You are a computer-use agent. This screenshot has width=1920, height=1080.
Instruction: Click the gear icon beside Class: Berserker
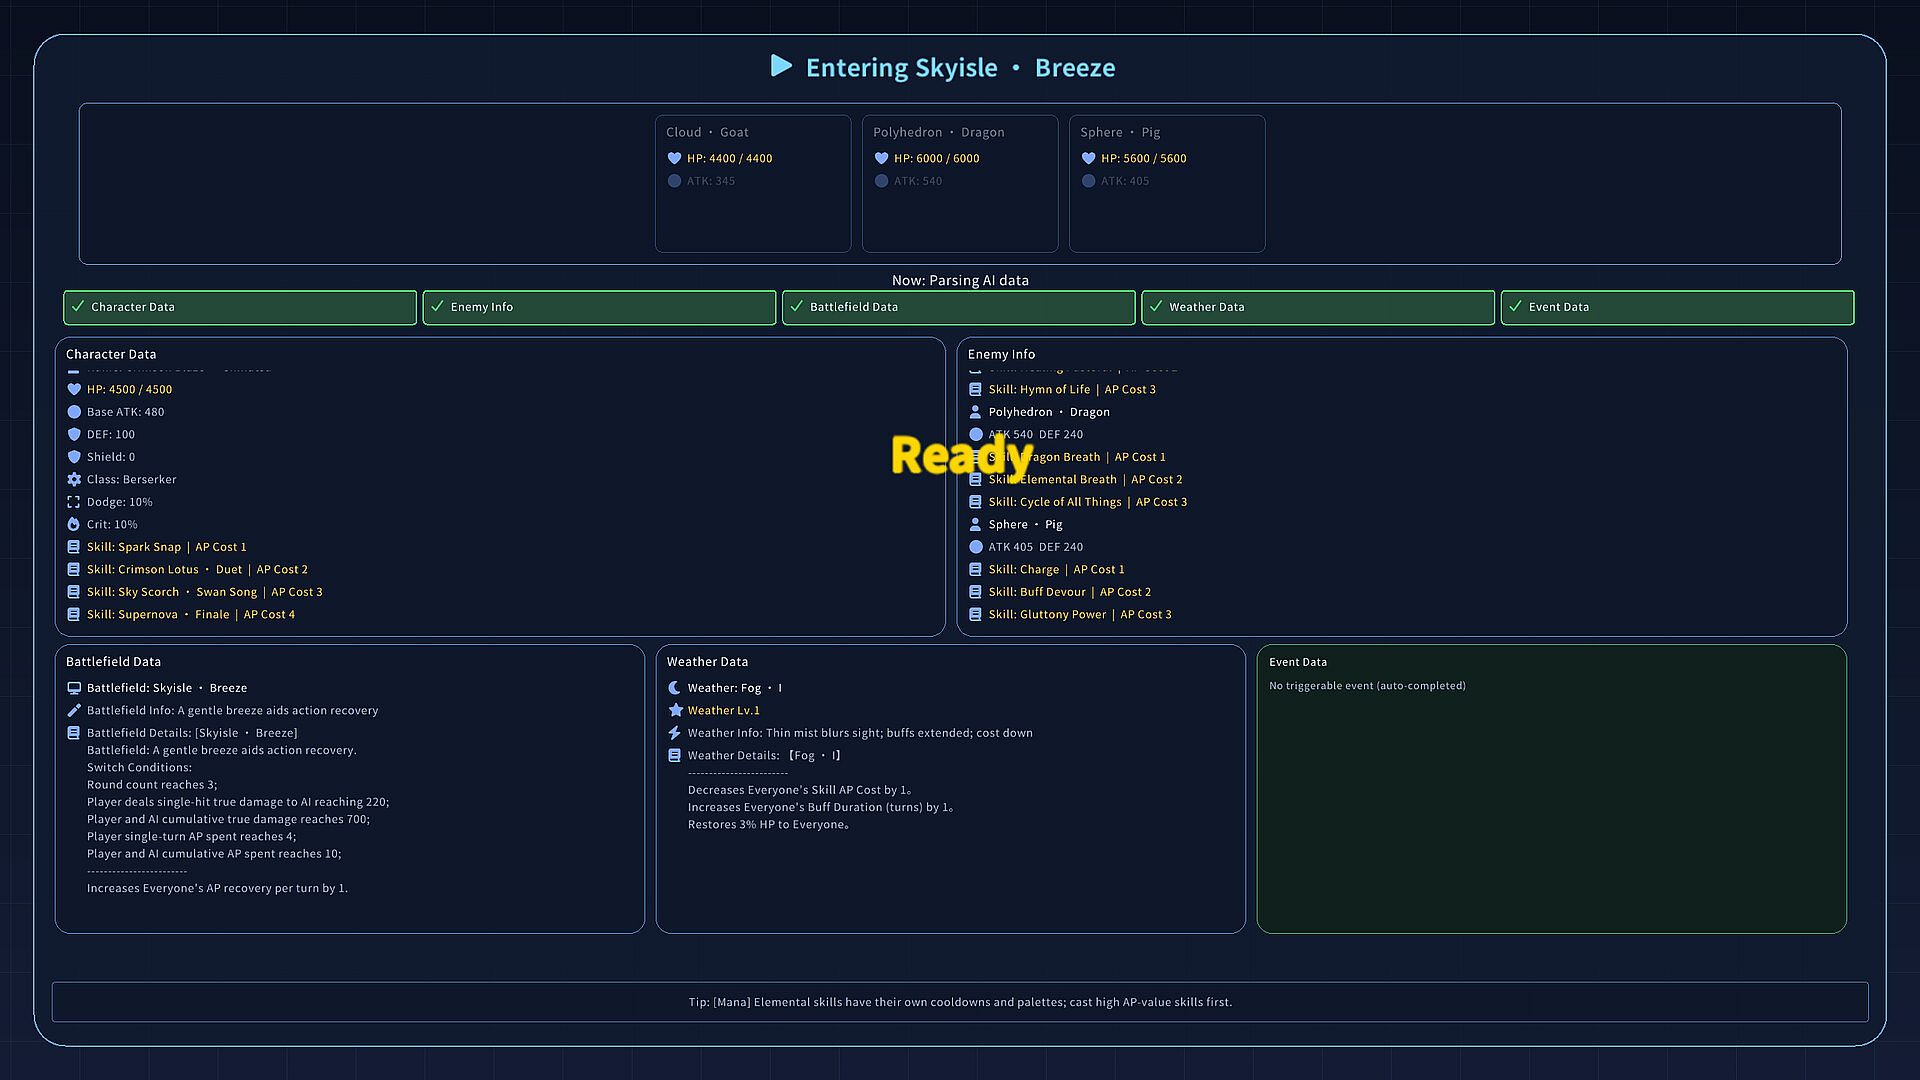74,479
